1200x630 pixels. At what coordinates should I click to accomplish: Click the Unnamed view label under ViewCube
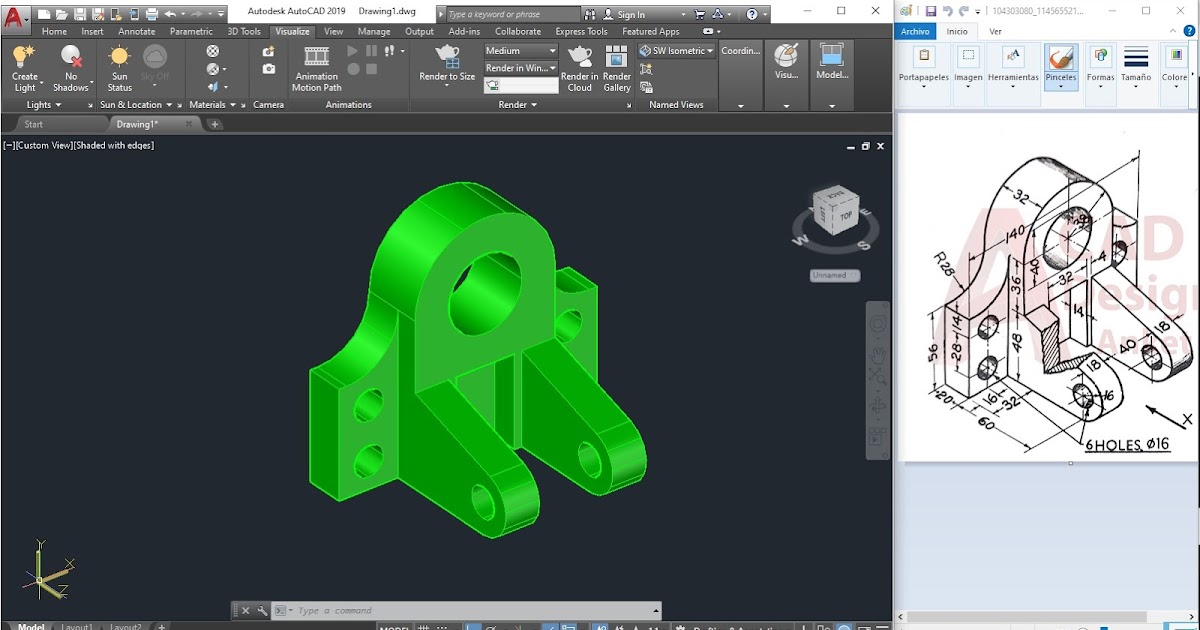tap(835, 275)
